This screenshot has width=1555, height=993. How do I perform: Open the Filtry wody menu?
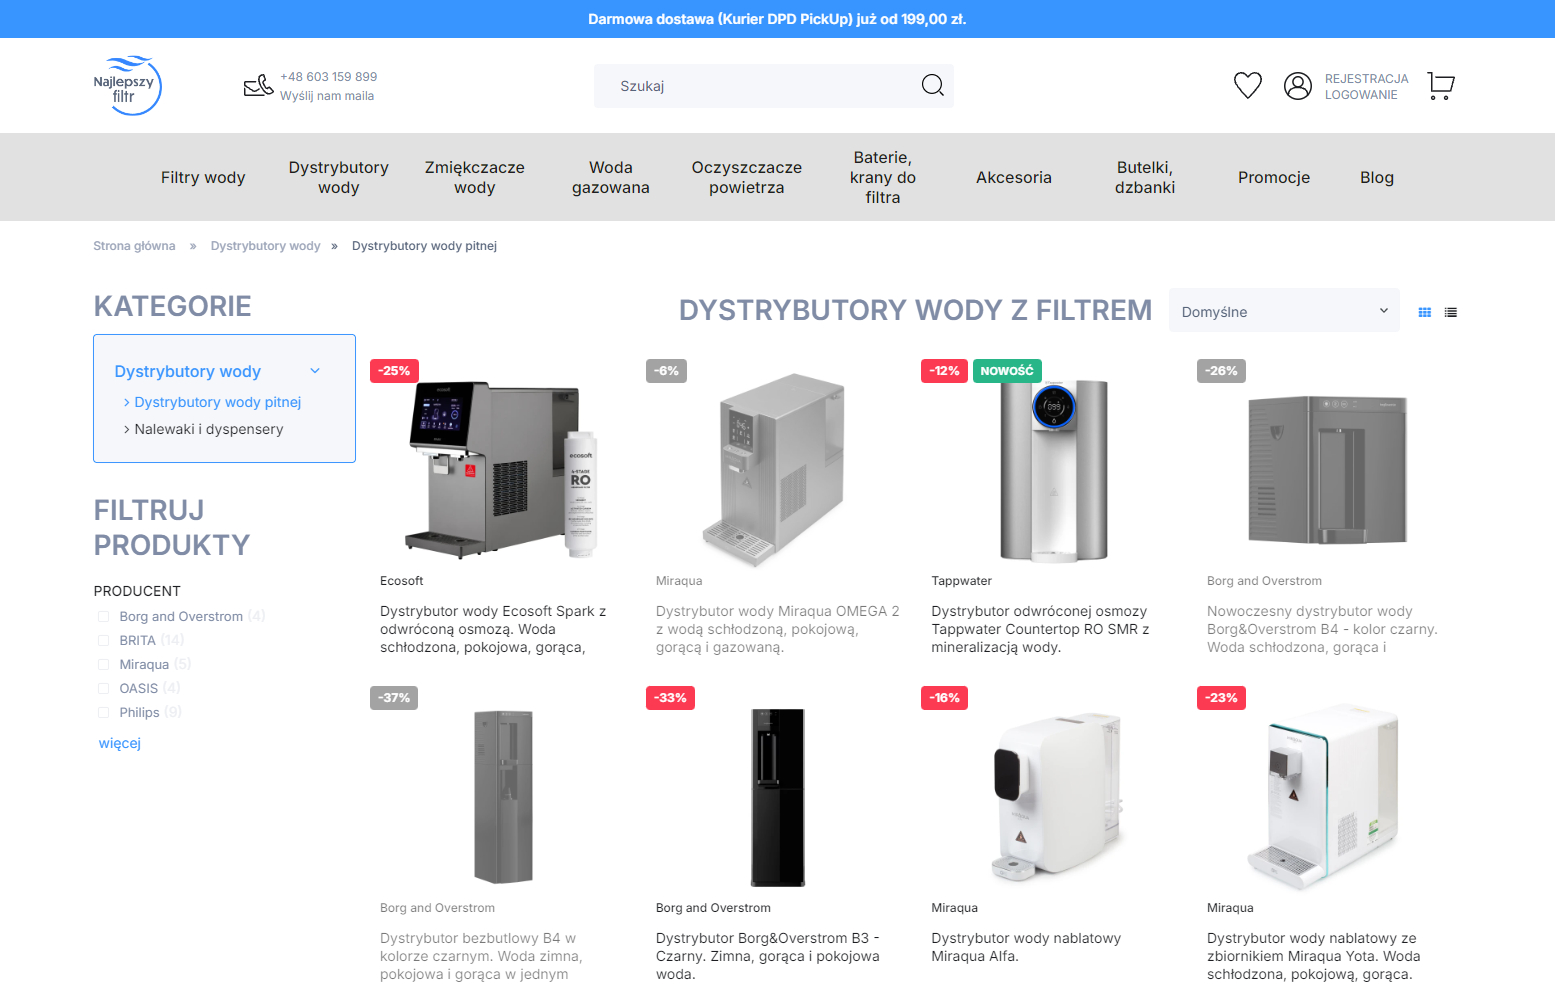click(x=203, y=178)
